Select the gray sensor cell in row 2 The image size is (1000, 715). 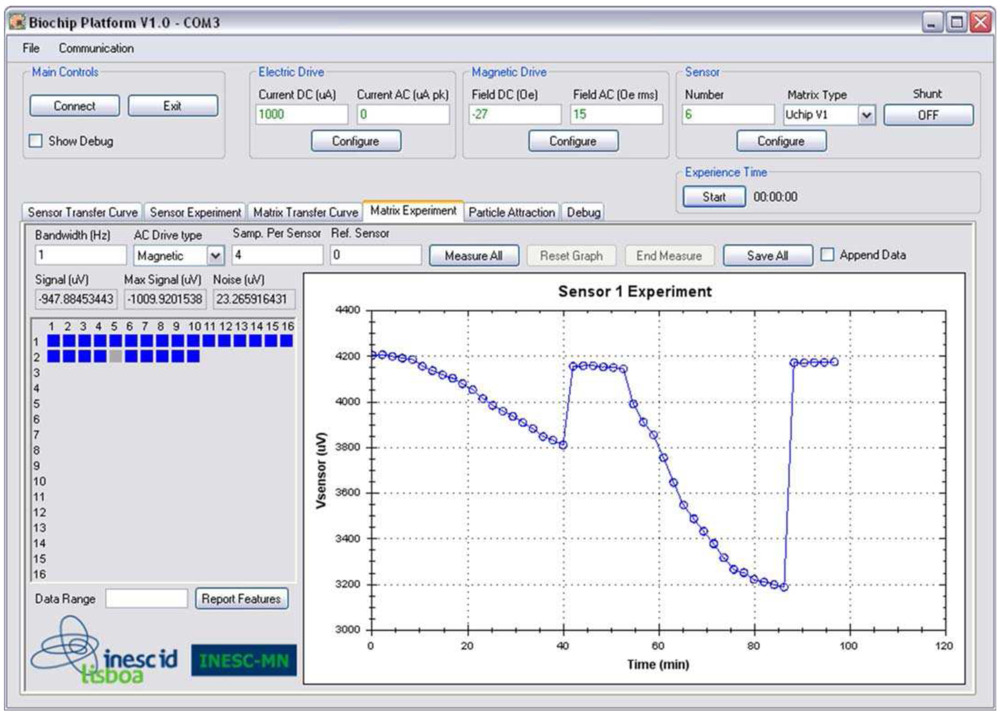point(116,356)
